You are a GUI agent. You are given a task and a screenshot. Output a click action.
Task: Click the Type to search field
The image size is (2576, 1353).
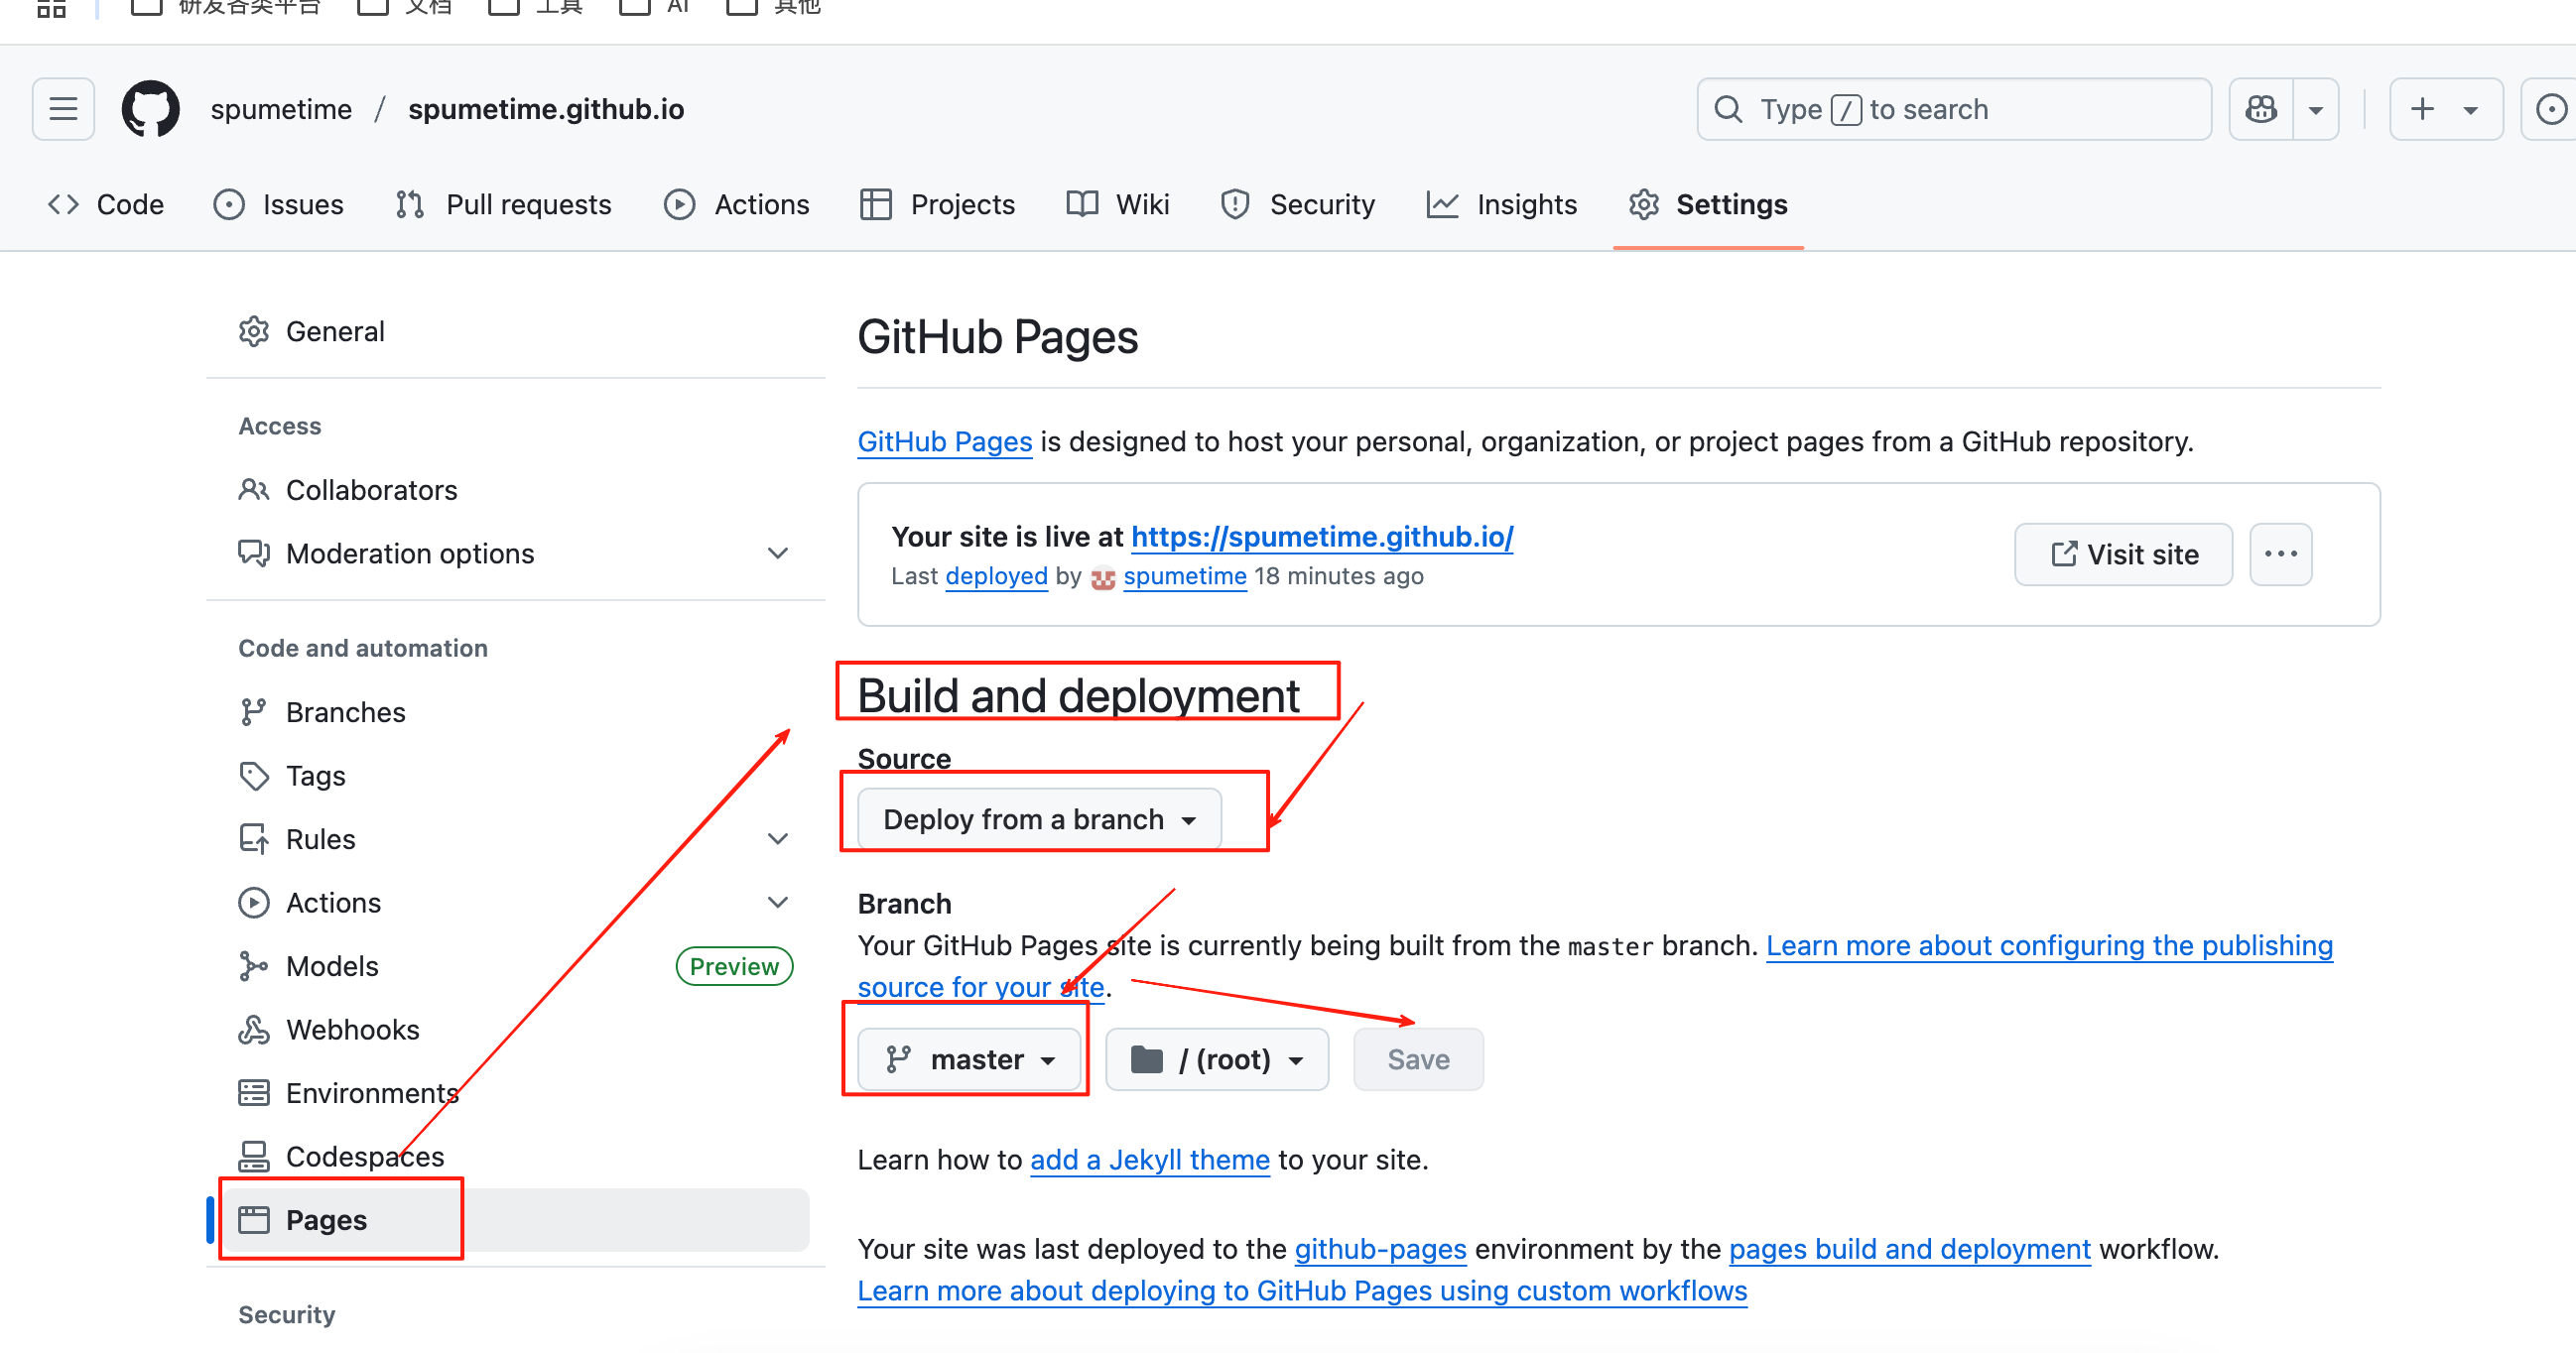[x=1950, y=108]
